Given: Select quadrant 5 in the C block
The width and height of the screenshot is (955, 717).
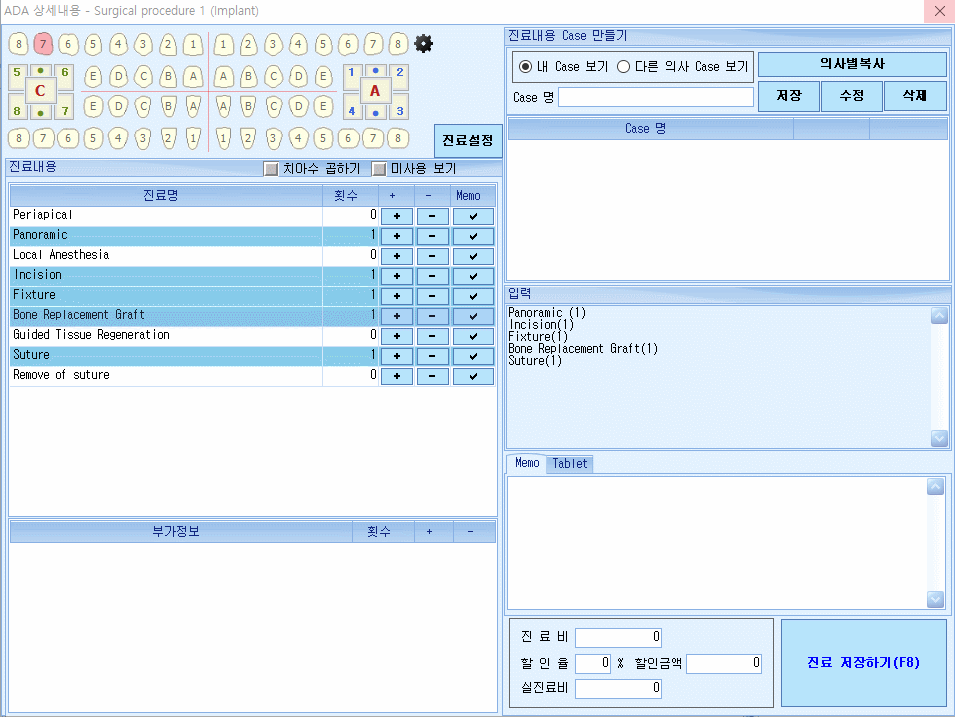Looking at the screenshot, I should click(x=17, y=72).
